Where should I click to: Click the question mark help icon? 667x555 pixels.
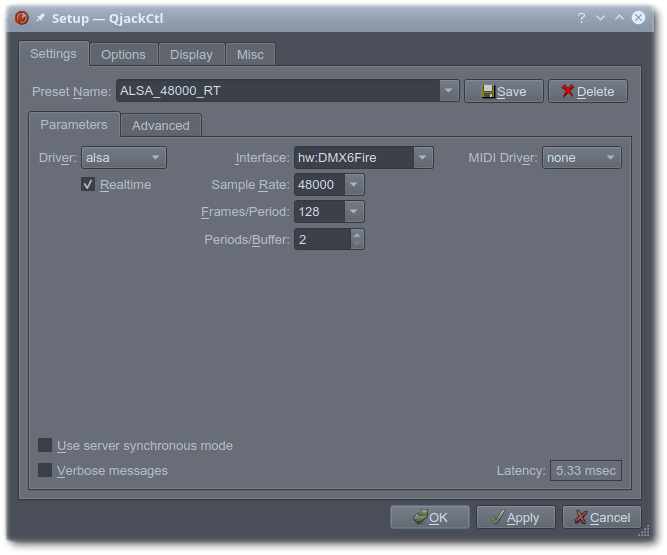(x=581, y=18)
